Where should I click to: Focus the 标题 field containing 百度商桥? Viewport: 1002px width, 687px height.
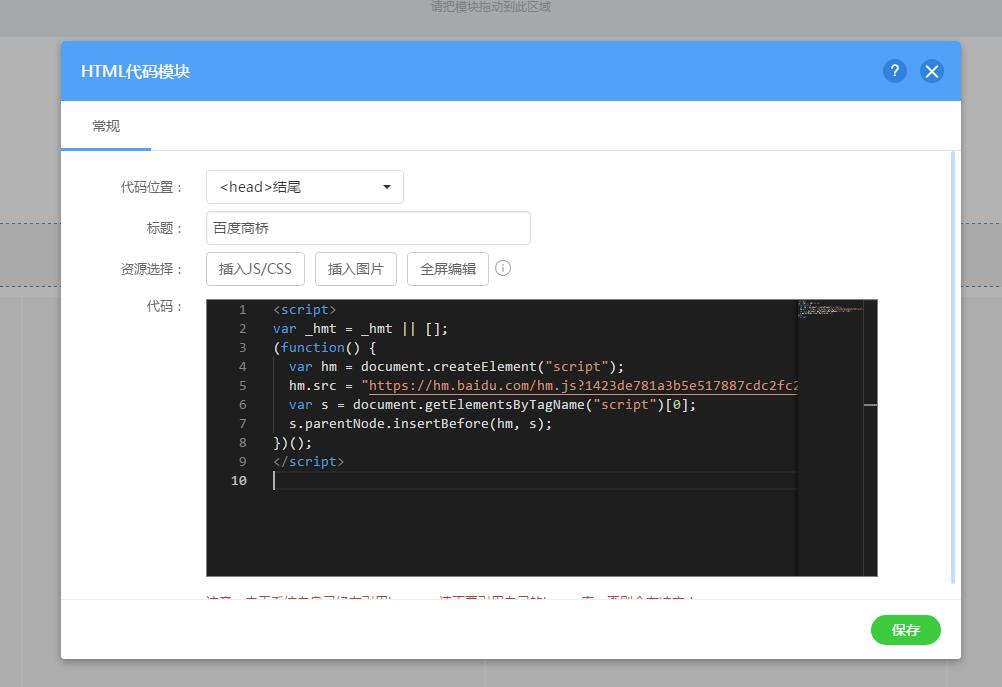(368, 228)
